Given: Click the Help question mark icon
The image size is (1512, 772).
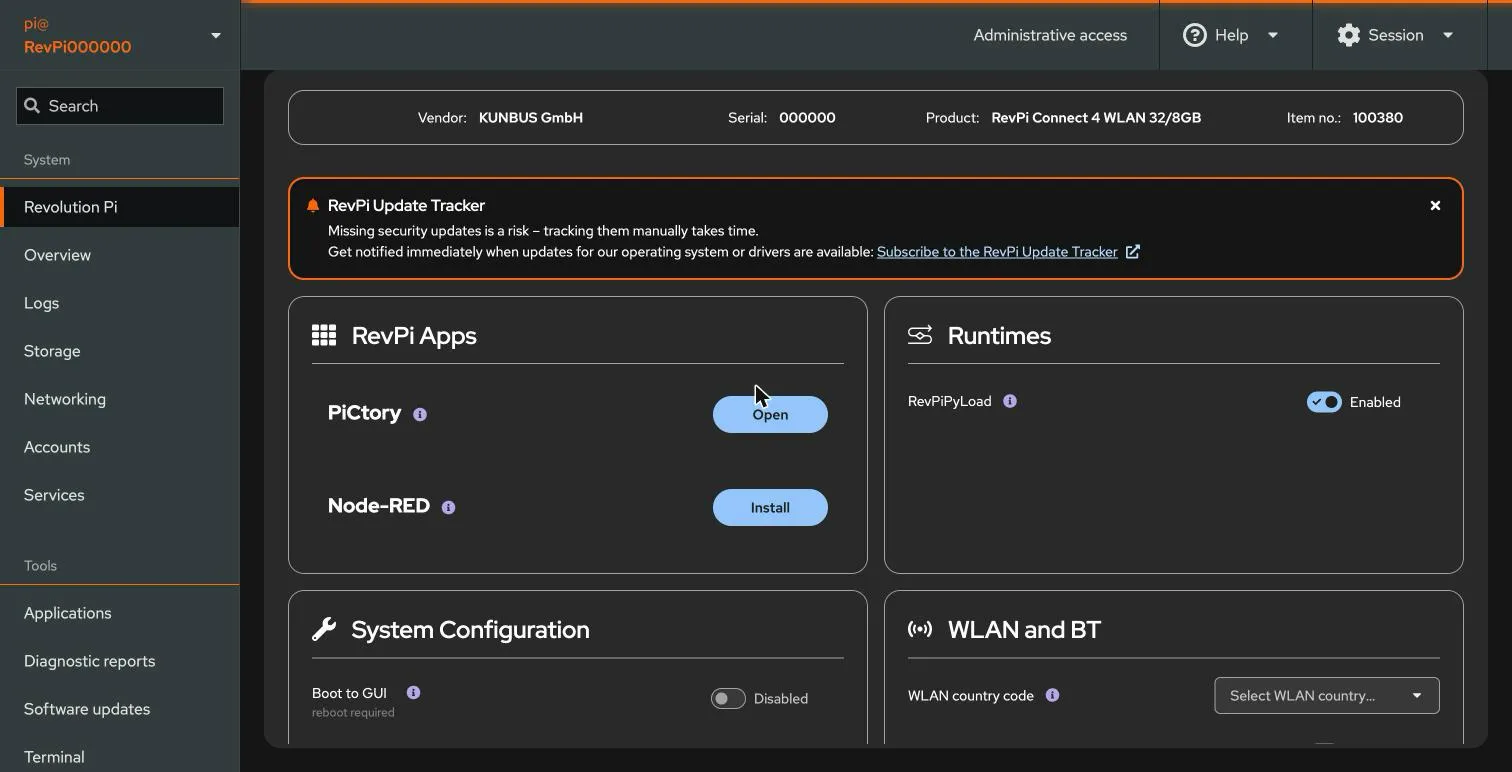Looking at the screenshot, I should (1194, 35).
